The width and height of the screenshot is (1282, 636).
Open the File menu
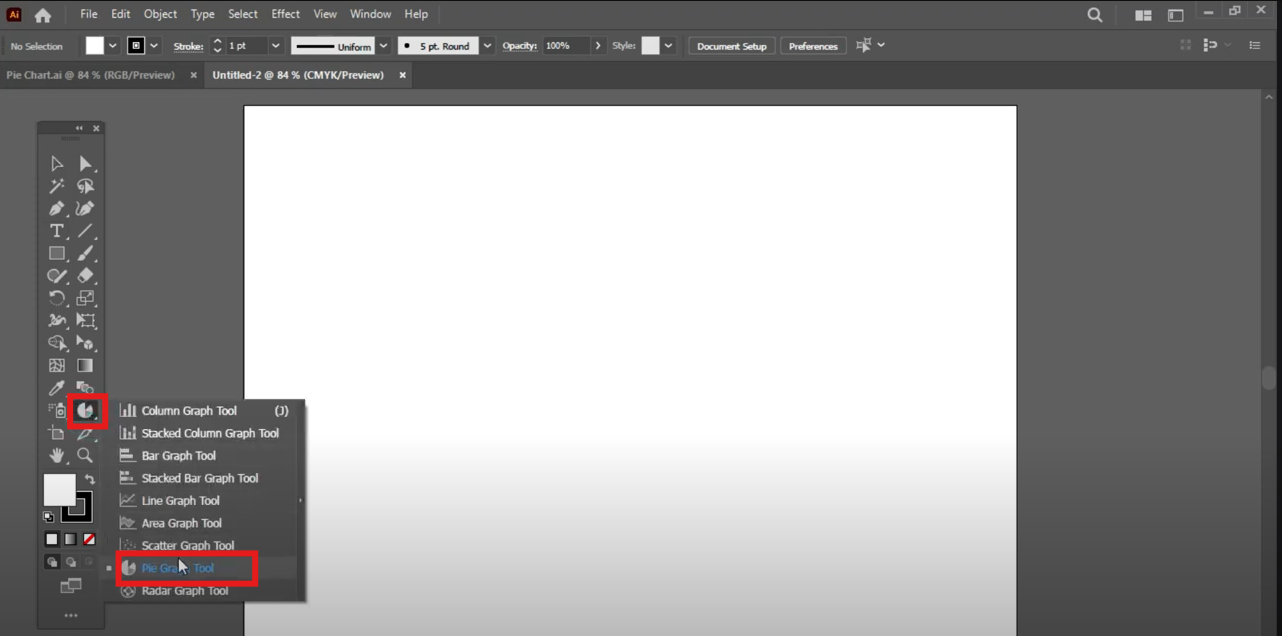click(x=89, y=14)
